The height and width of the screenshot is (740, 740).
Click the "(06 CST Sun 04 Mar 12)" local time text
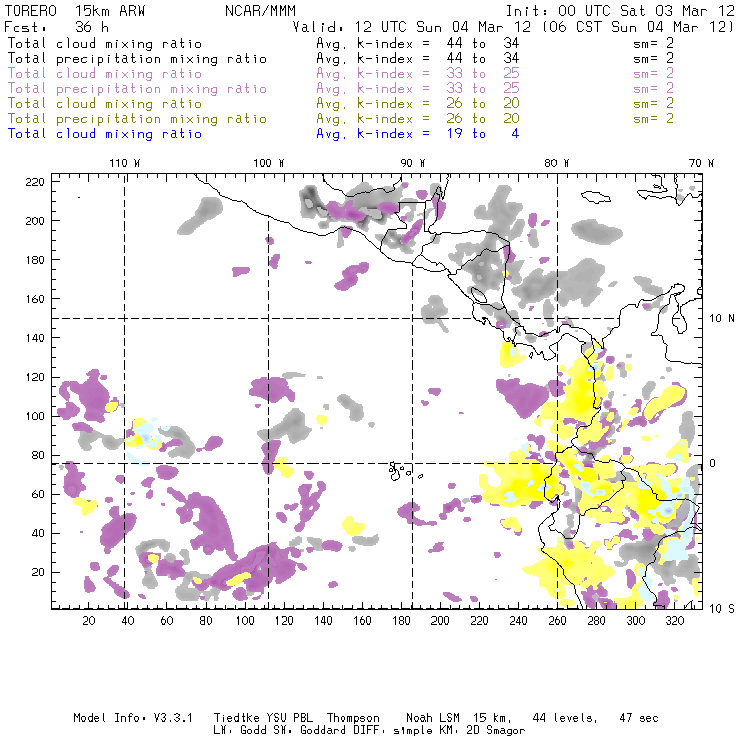point(638,27)
